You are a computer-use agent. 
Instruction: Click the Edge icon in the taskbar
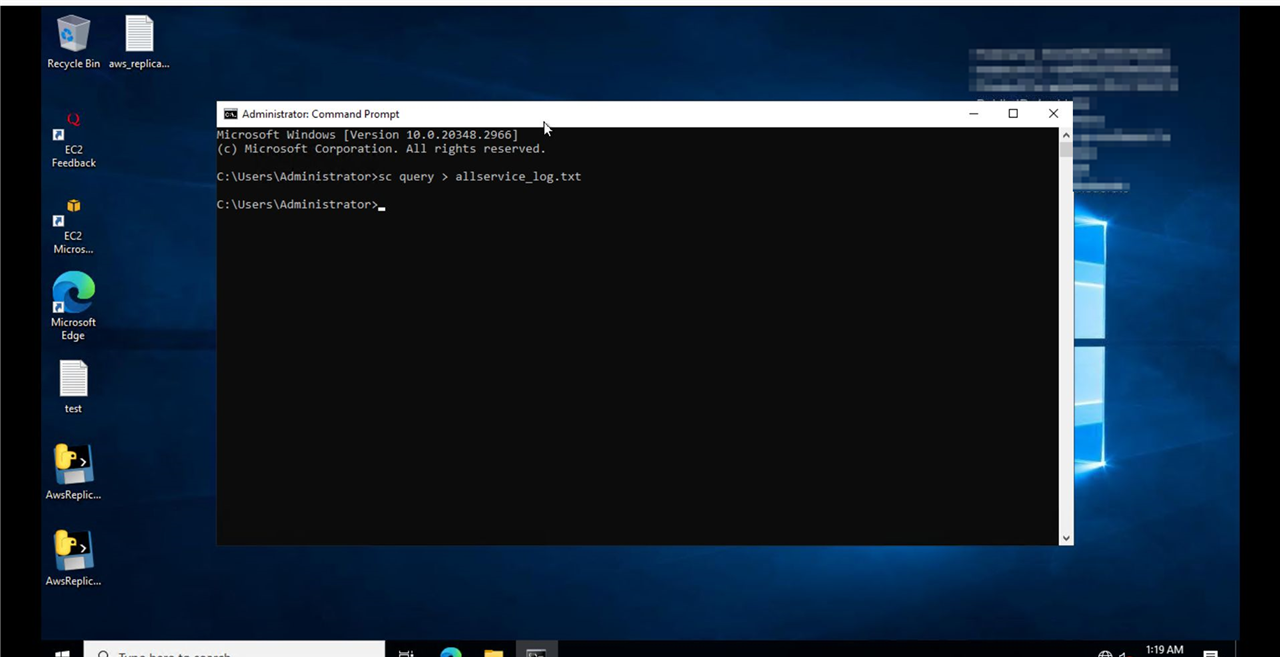[x=451, y=652]
